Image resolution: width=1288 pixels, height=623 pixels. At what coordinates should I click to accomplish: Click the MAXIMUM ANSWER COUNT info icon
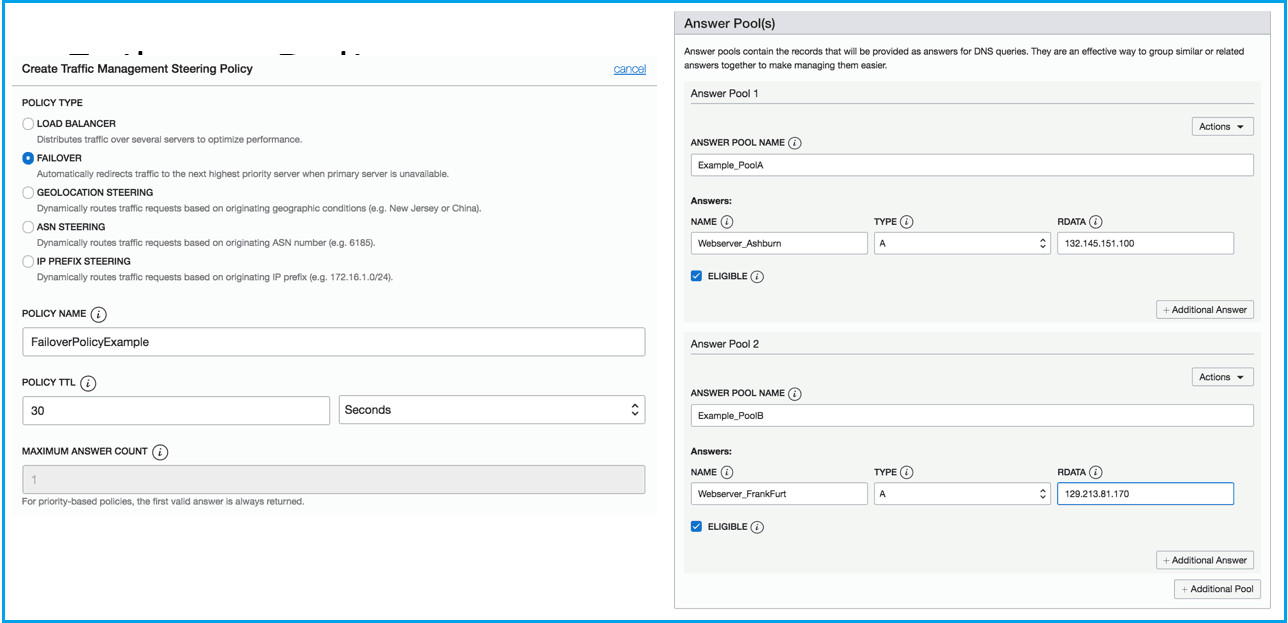[161, 451]
